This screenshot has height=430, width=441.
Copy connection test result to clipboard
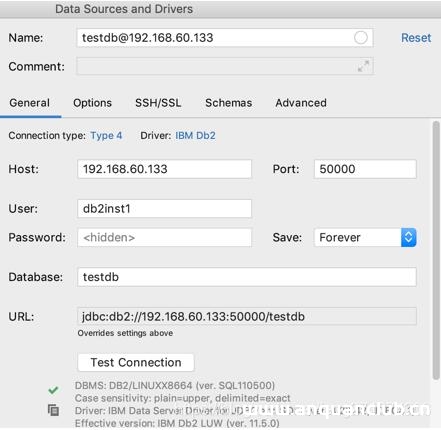click(53, 410)
